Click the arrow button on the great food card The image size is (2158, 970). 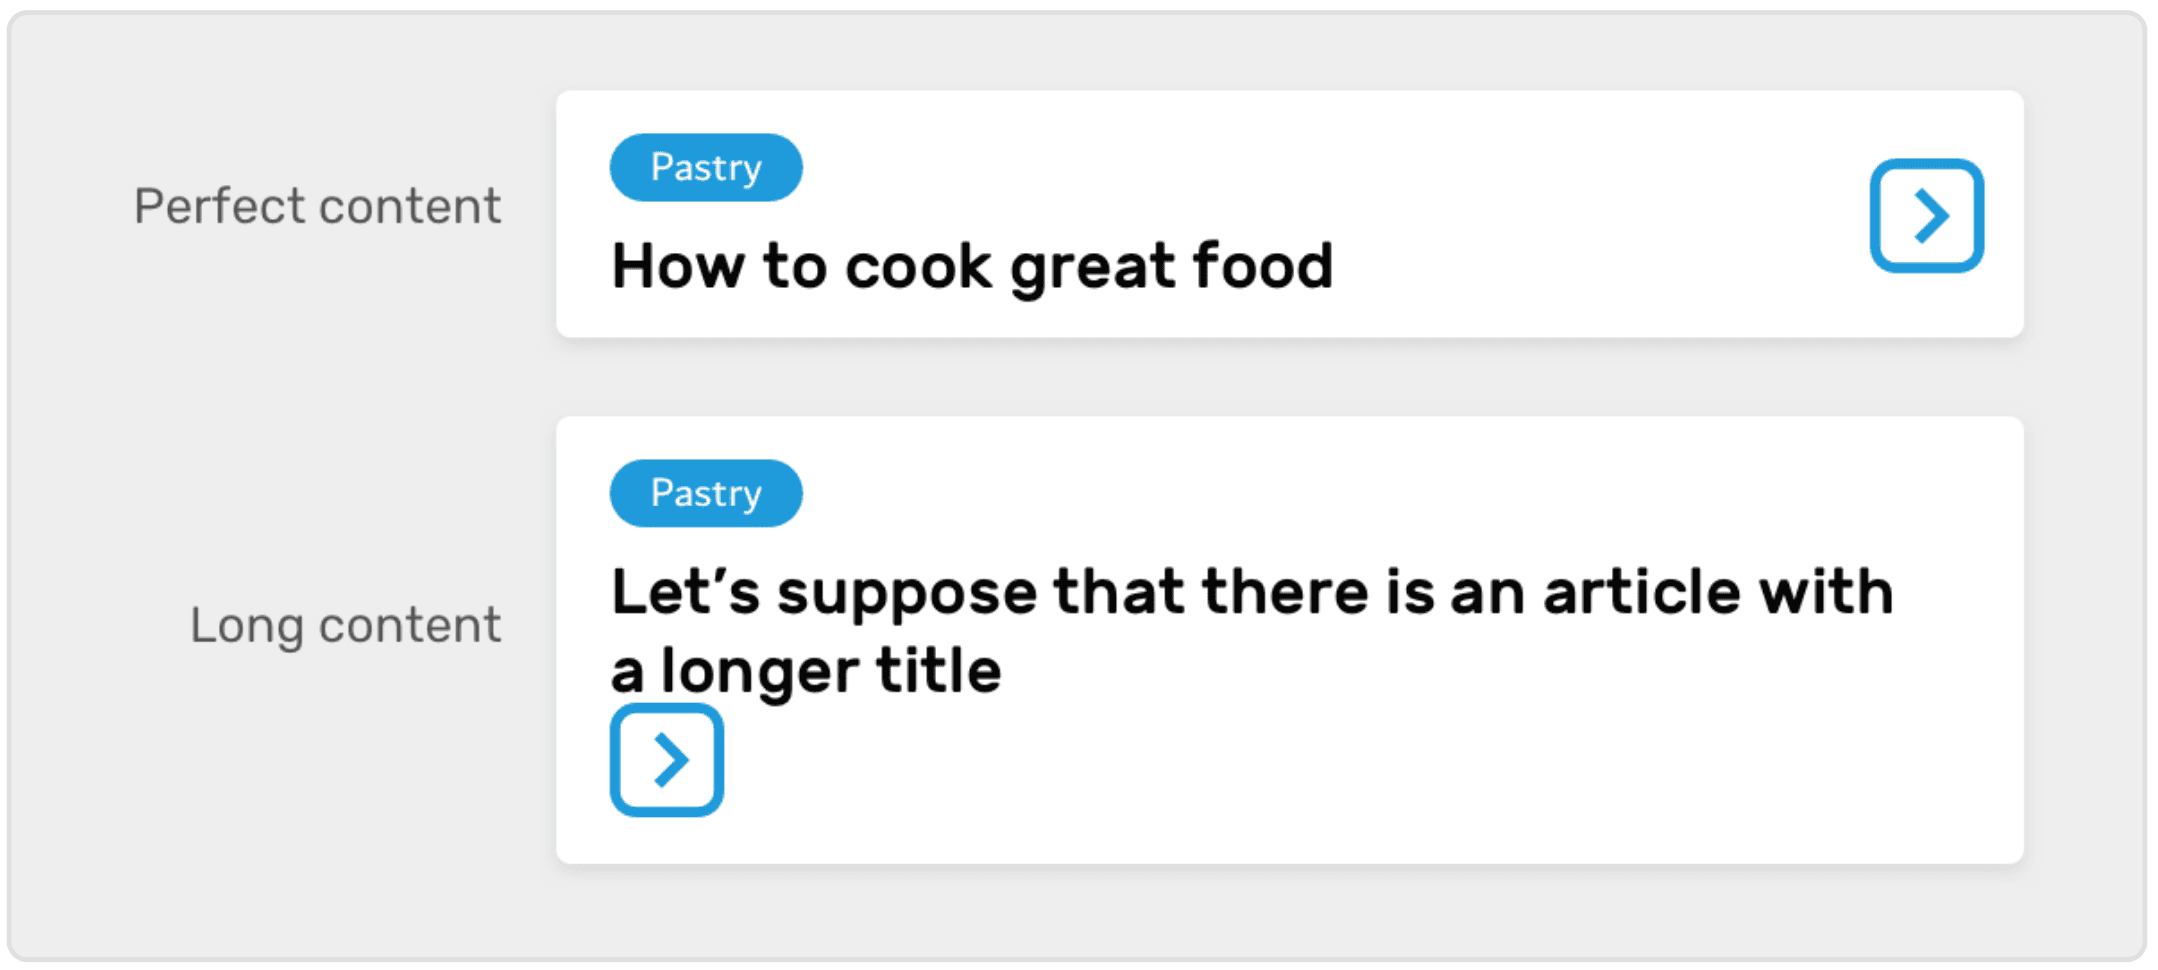click(x=1926, y=215)
